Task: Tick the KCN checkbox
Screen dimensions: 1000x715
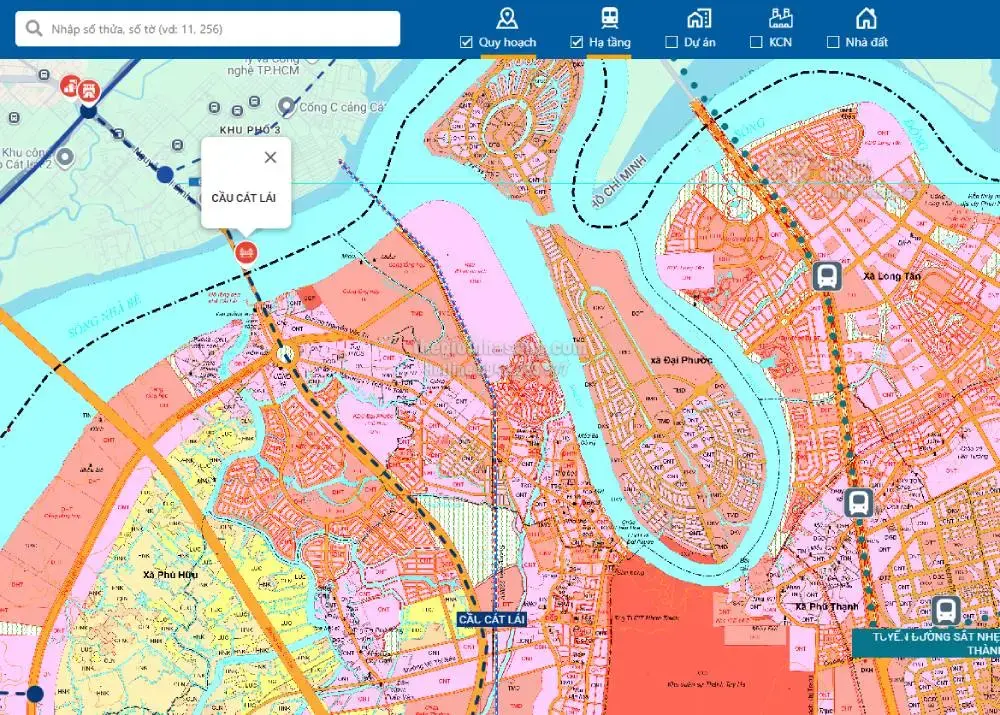Action: [757, 42]
